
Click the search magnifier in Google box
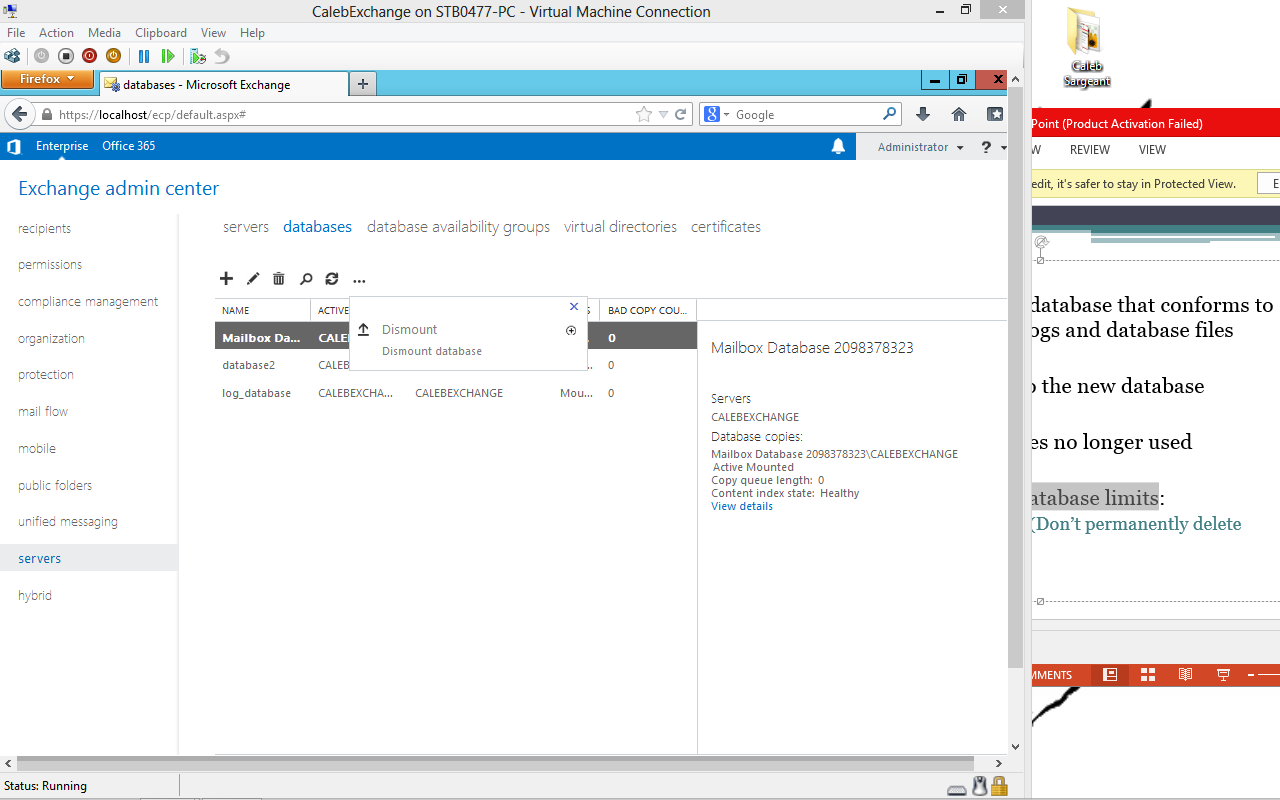click(x=889, y=114)
